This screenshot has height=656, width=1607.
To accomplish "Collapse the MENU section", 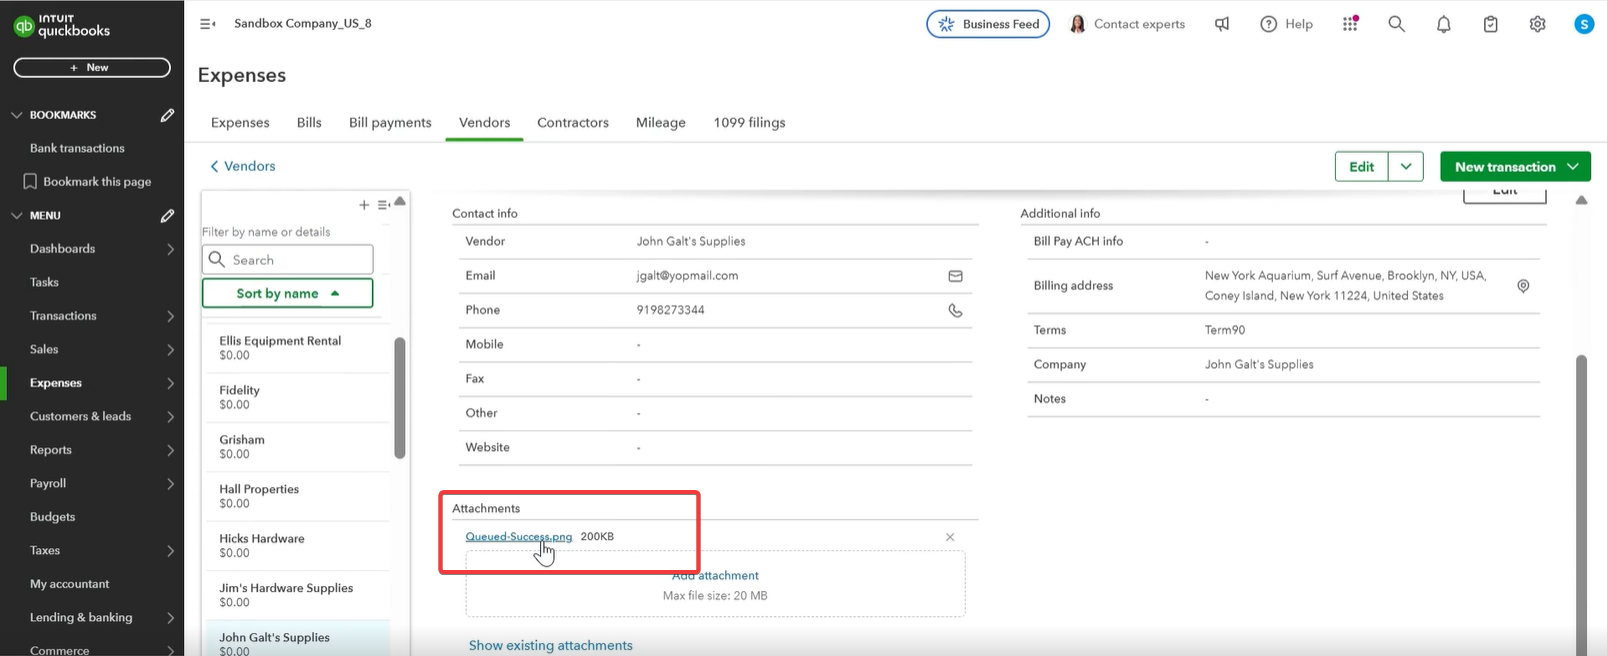I will [16, 215].
